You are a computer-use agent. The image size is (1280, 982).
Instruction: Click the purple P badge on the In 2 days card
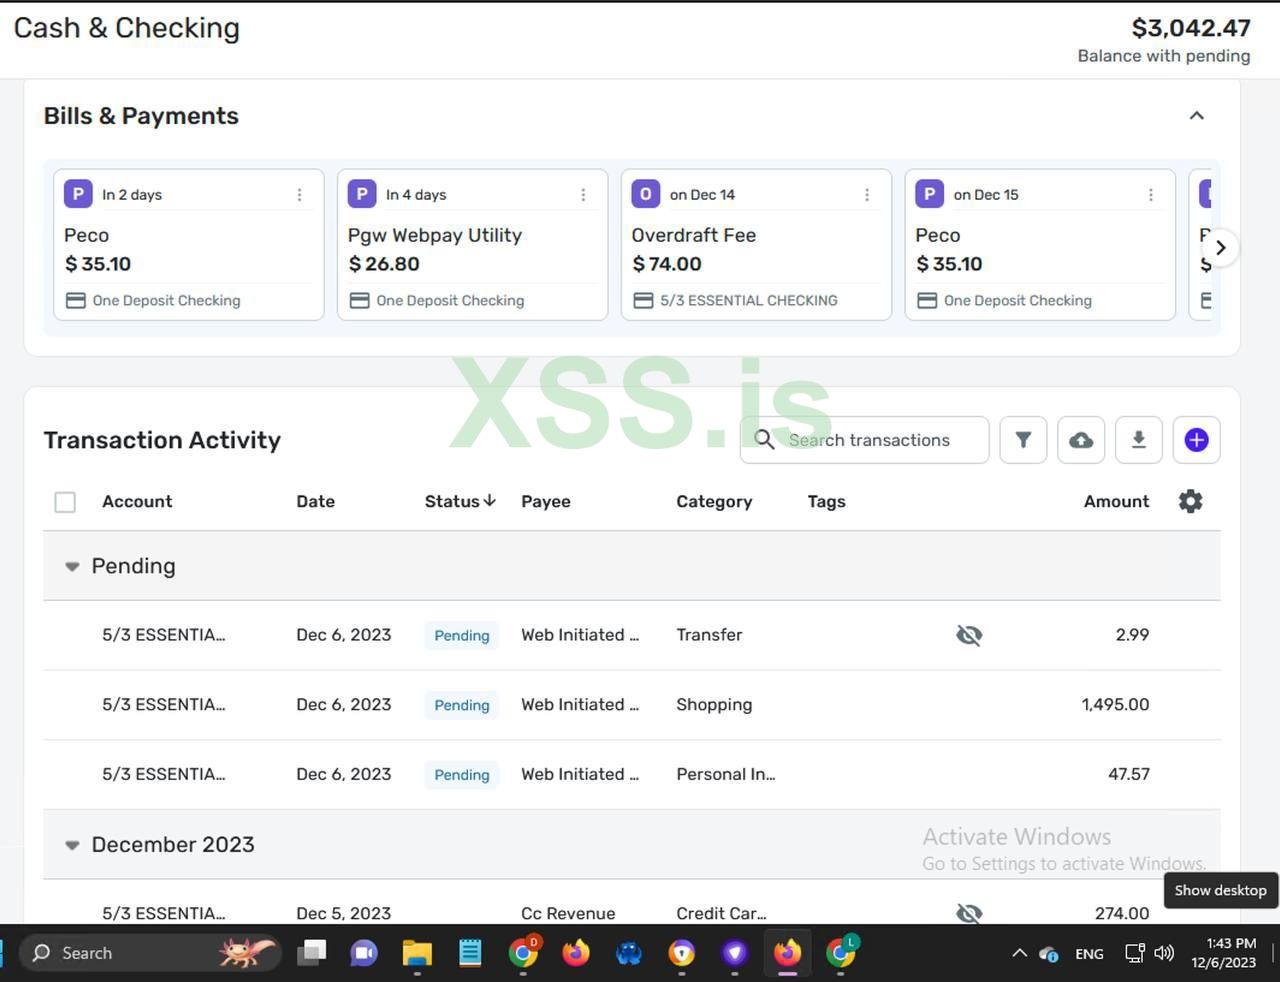click(78, 194)
